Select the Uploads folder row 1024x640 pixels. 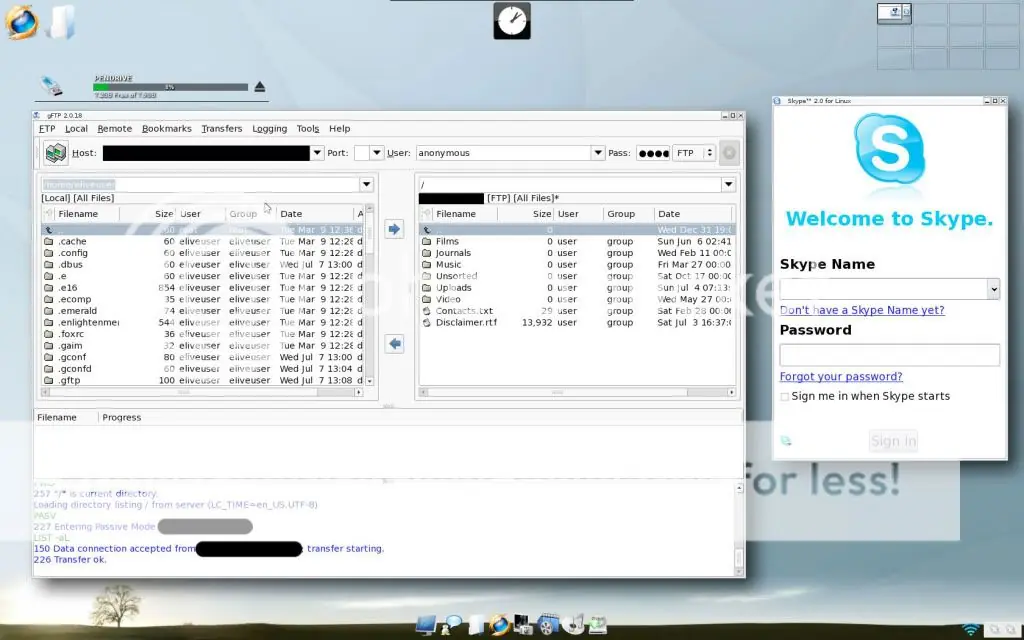pos(577,288)
